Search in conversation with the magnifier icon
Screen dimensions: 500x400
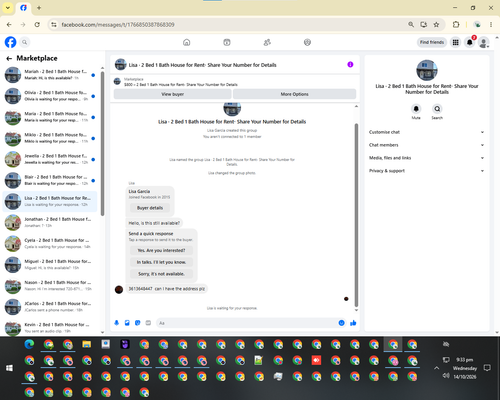click(437, 109)
